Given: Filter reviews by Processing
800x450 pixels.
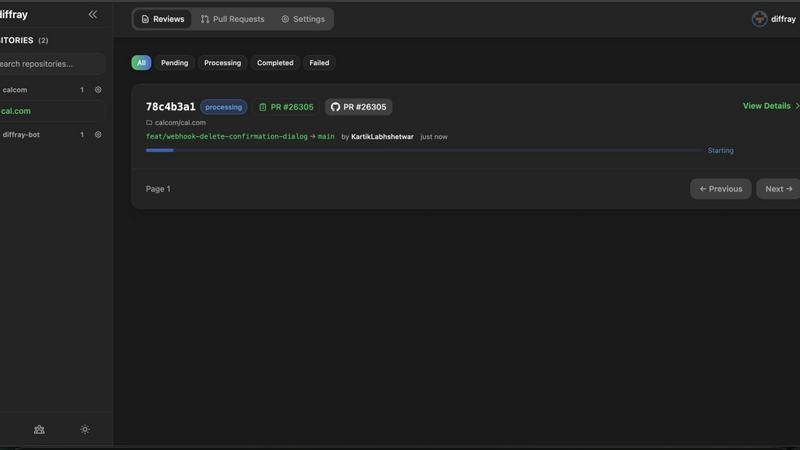Looking at the screenshot, I should coord(222,63).
